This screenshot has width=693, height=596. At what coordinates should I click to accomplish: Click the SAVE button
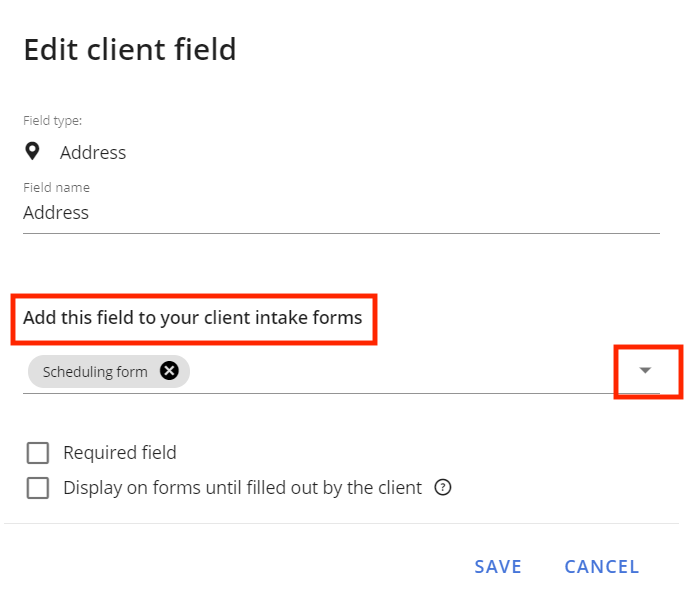(x=498, y=567)
